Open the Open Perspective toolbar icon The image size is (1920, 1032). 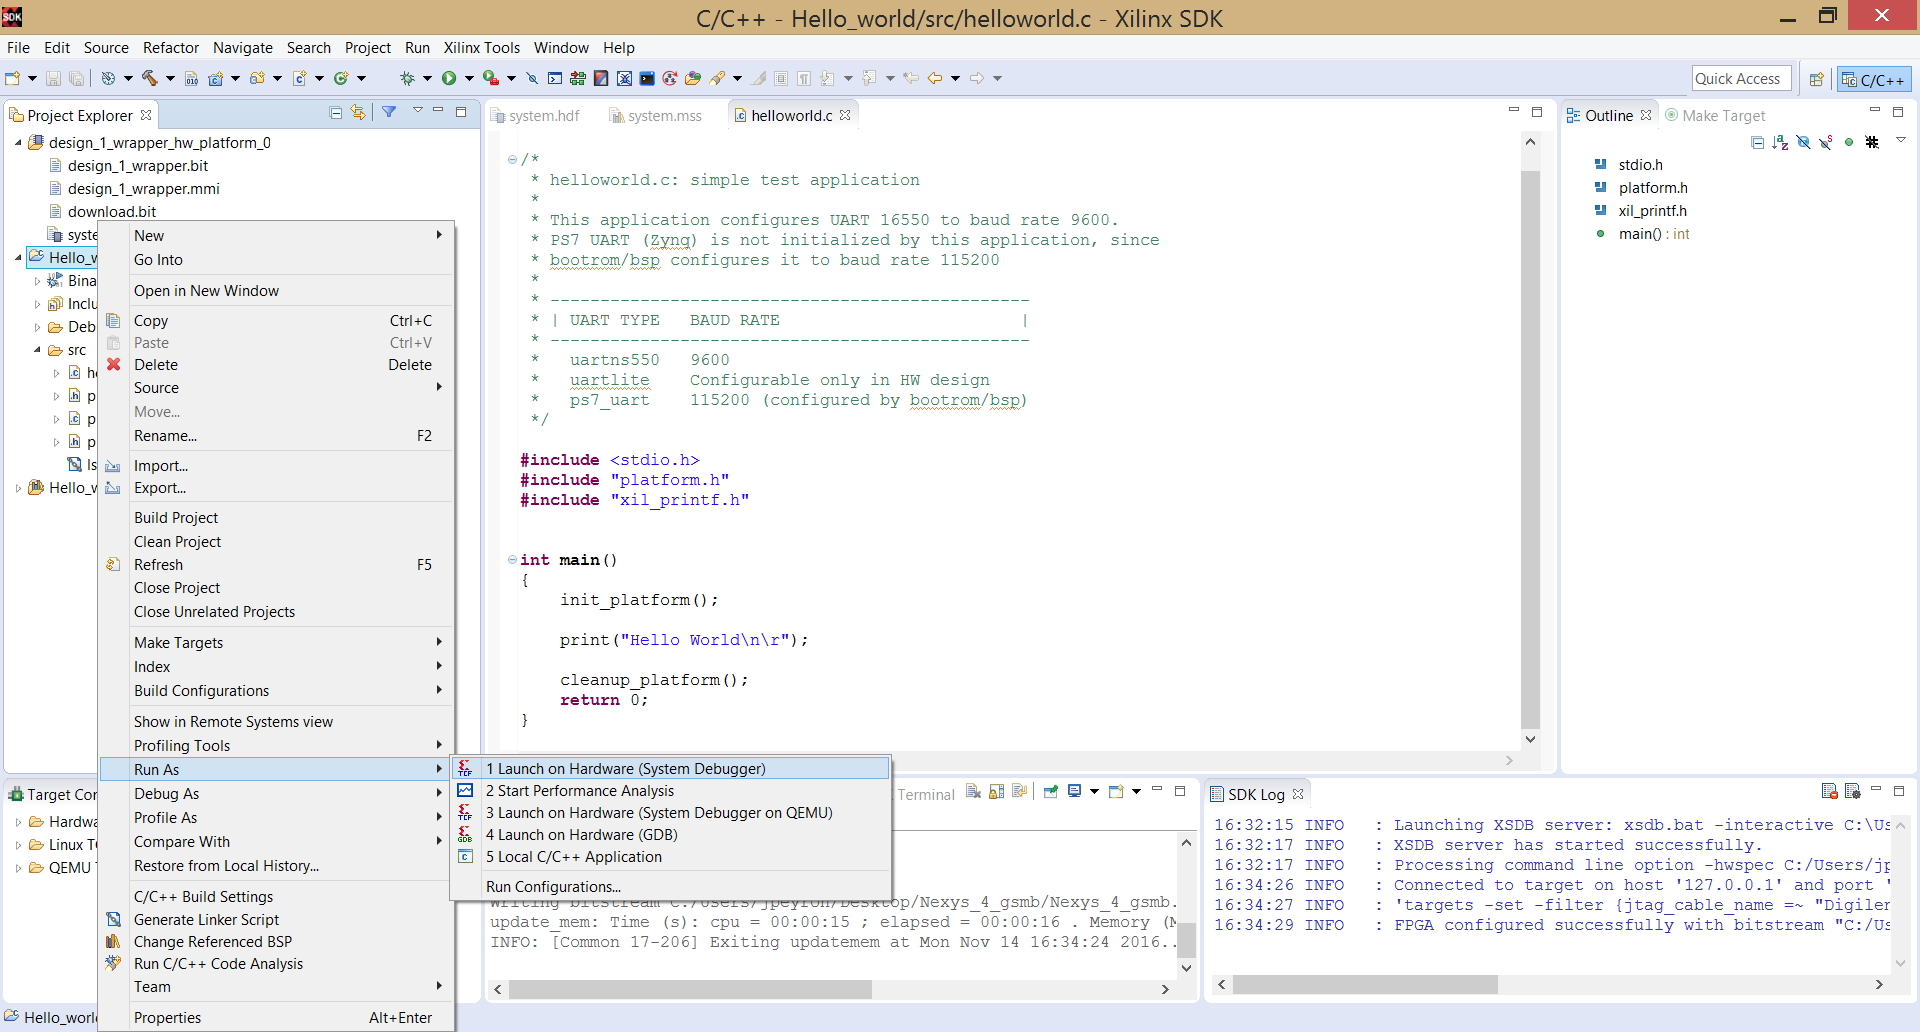[1817, 79]
